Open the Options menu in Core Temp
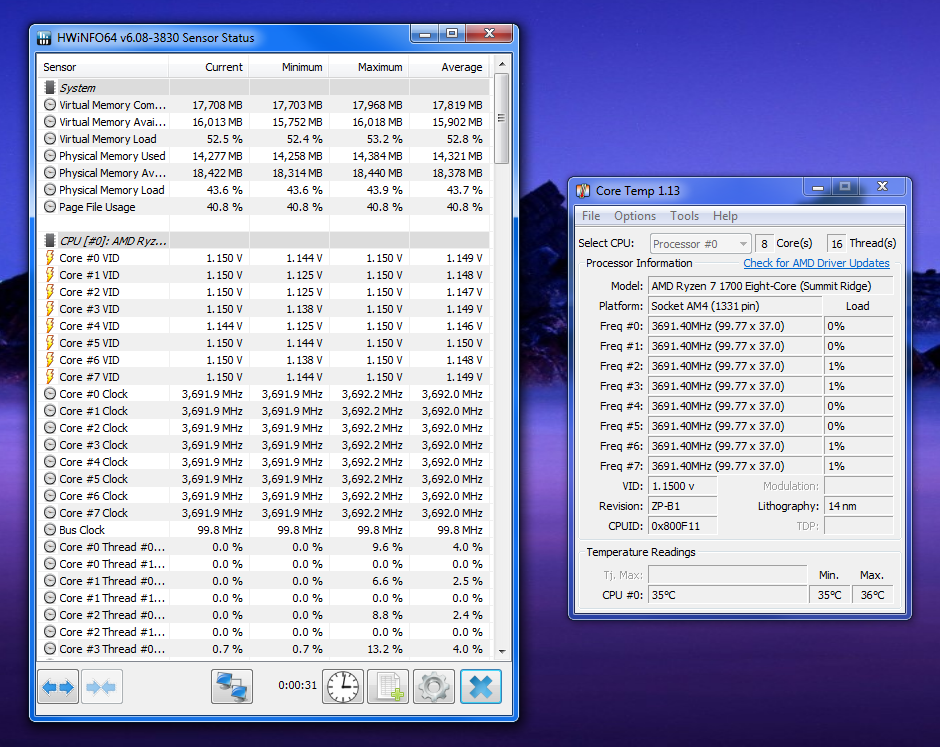940x747 pixels. click(634, 216)
